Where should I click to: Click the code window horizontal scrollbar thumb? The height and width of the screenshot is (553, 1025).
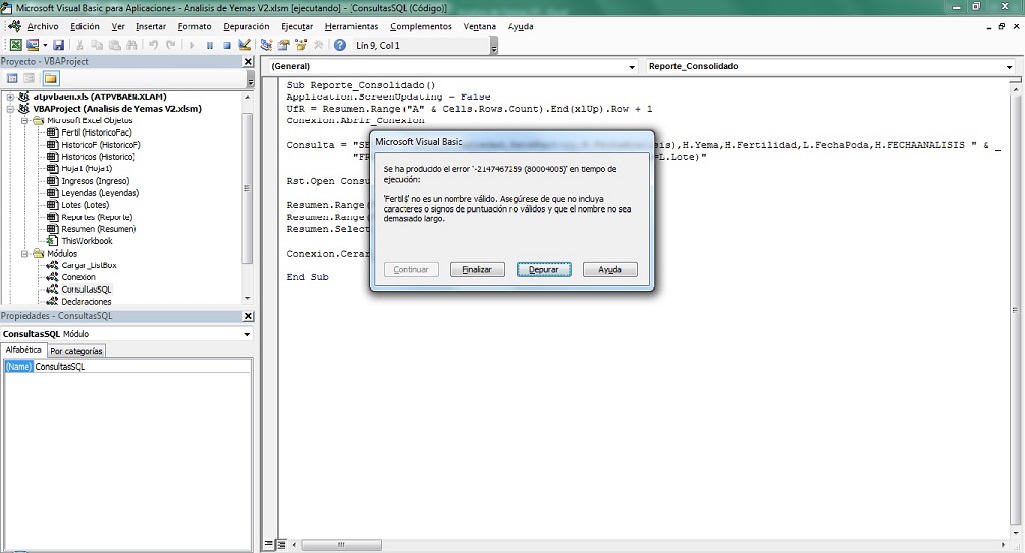(x=341, y=545)
